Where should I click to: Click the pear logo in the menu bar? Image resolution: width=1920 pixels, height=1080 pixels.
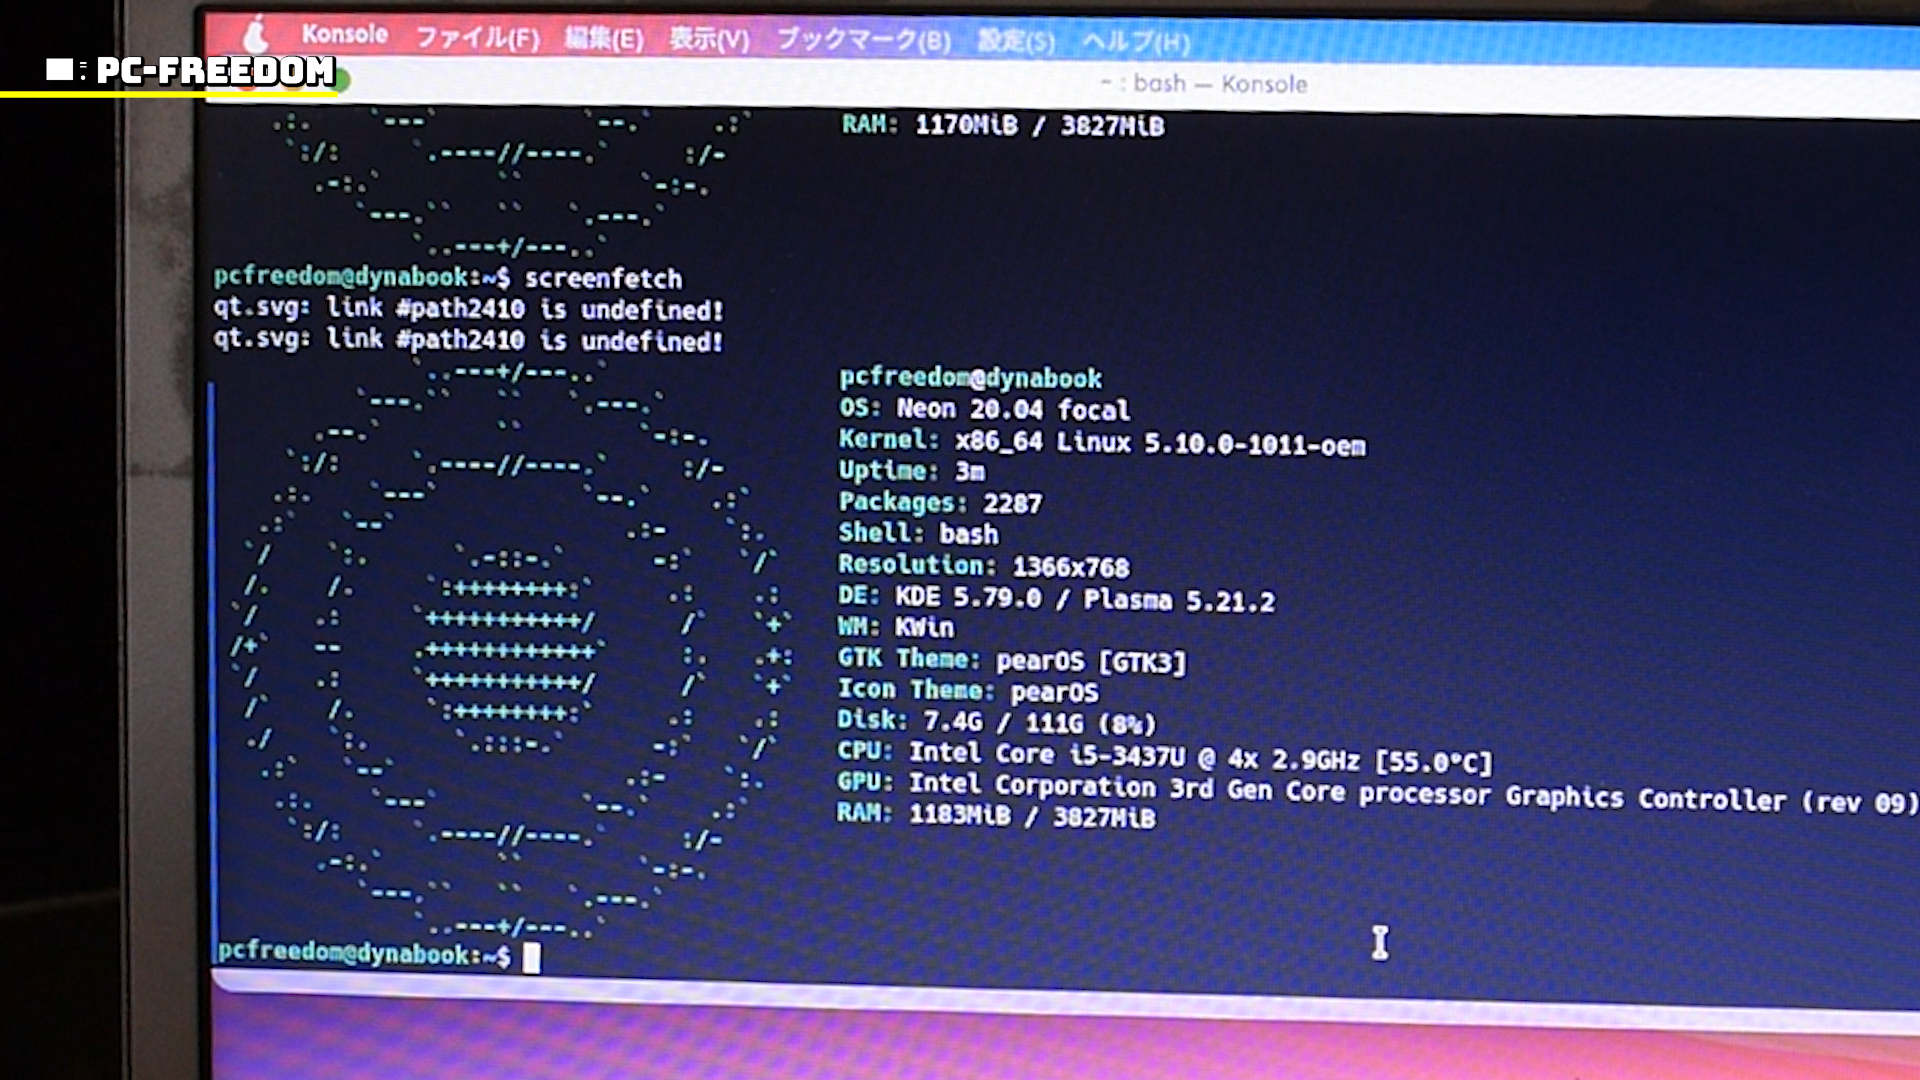coord(256,35)
